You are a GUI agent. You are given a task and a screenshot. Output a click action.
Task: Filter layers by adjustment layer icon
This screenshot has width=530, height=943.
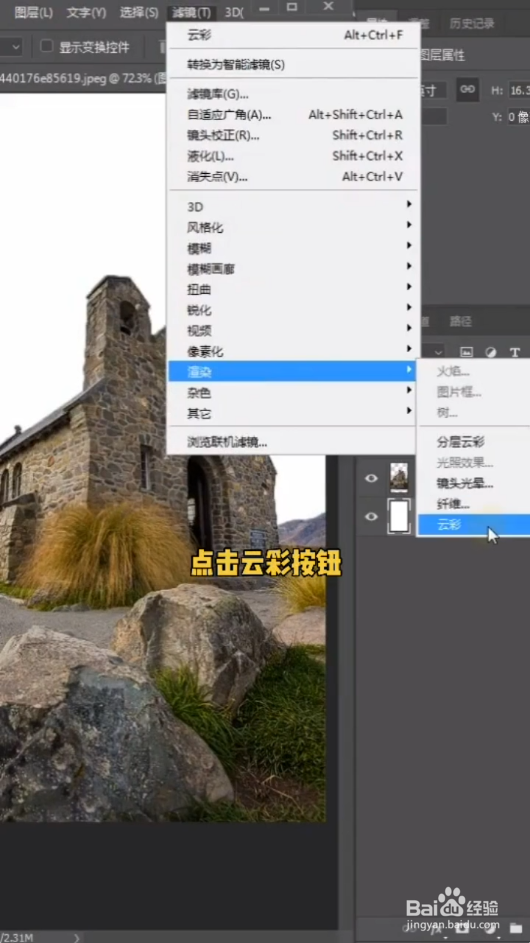[490, 352]
